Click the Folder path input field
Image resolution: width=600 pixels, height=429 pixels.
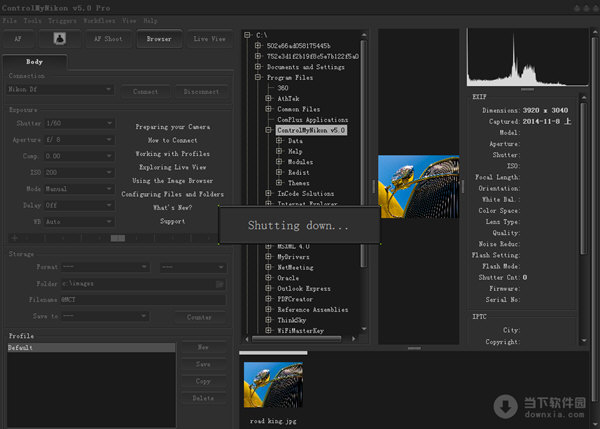click(x=138, y=284)
